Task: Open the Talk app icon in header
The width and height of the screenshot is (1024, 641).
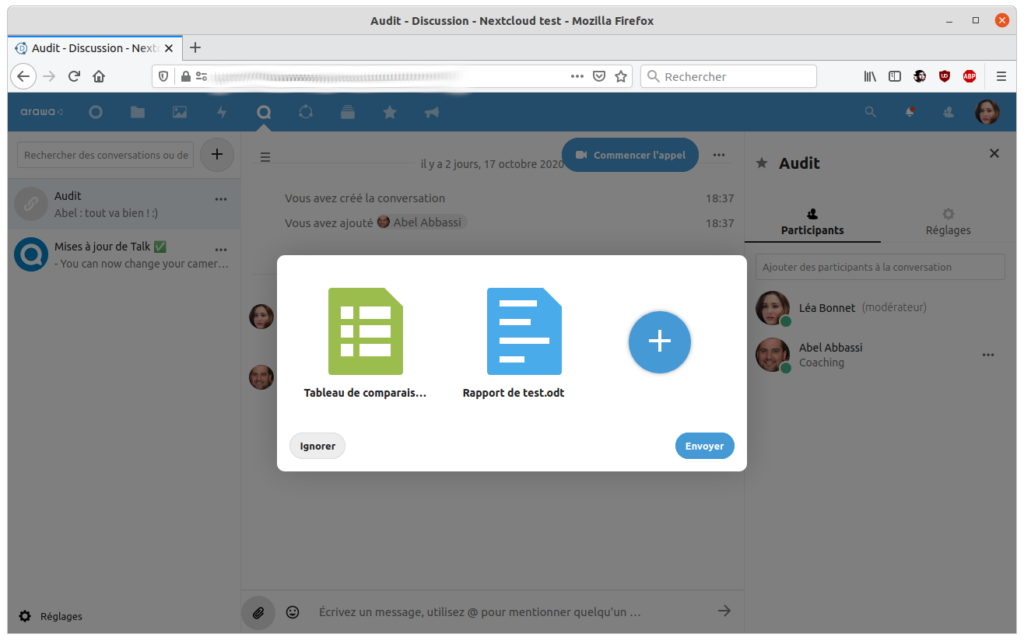Action: [263, 112]
